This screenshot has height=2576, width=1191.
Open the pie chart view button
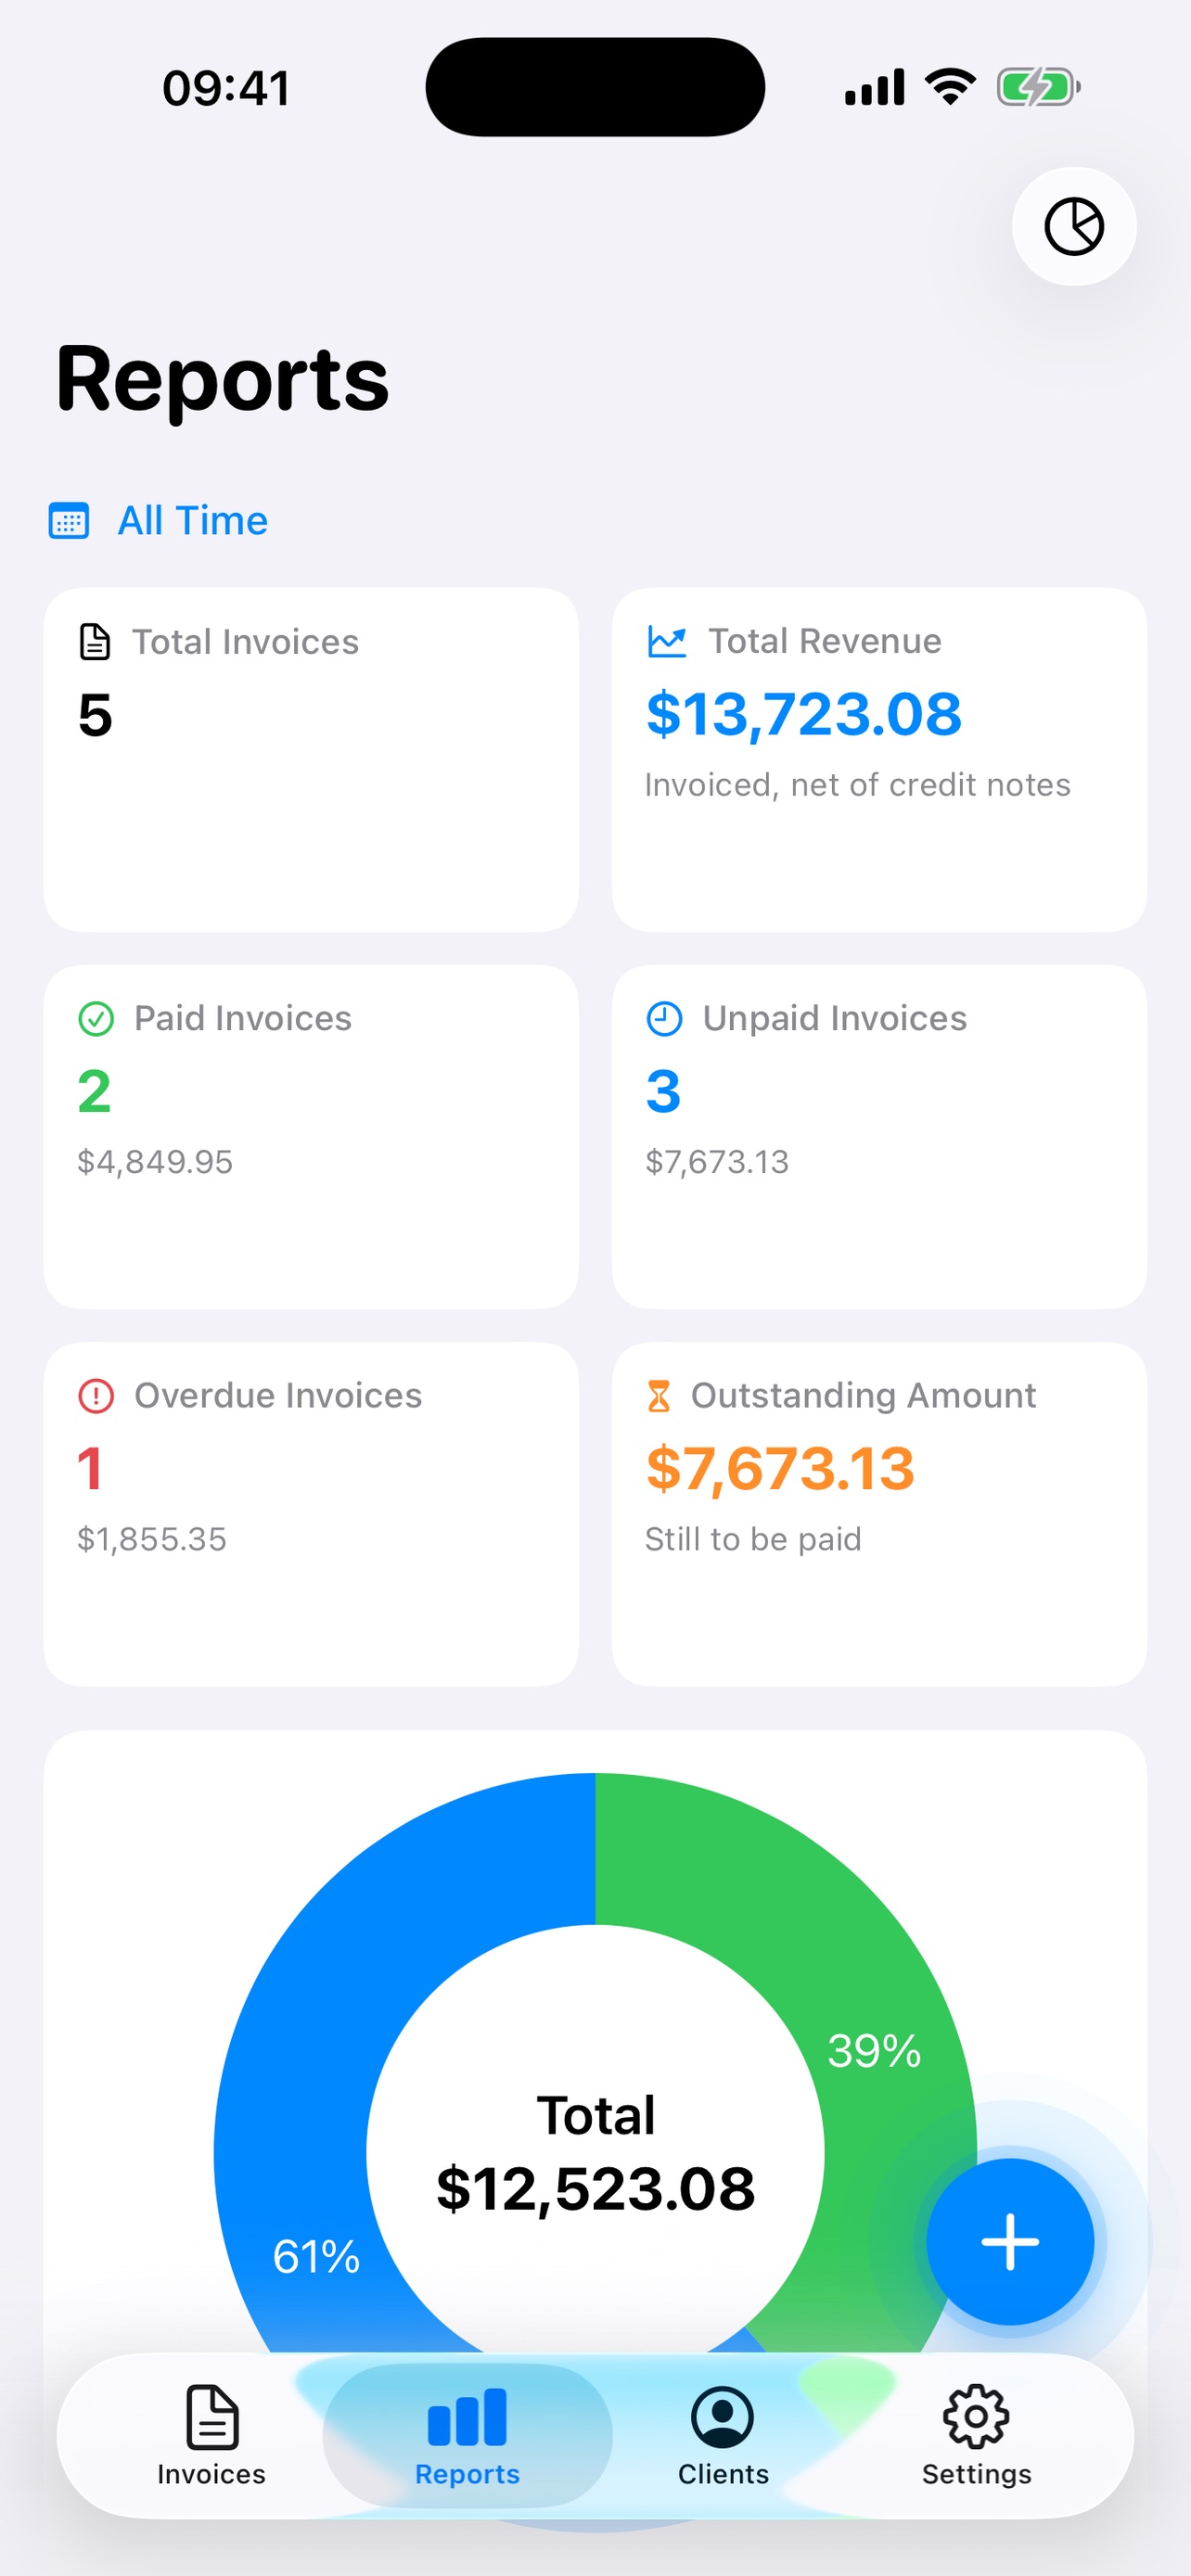point(1074,226)
